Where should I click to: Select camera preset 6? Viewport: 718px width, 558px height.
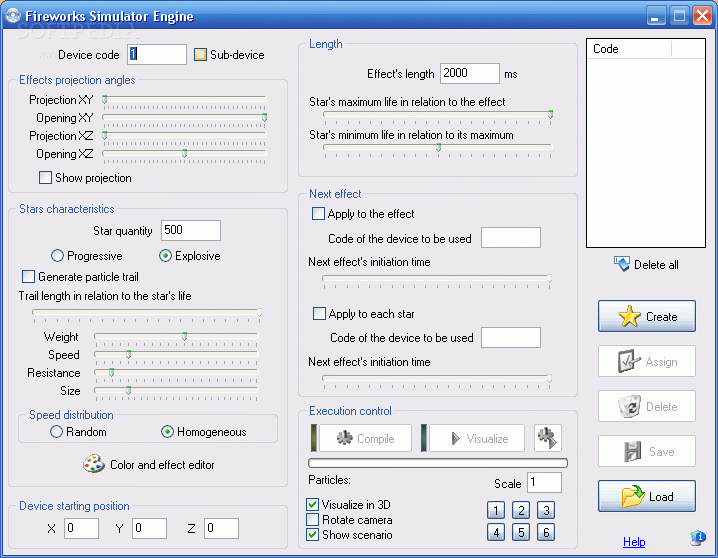[x=546, y=532]
